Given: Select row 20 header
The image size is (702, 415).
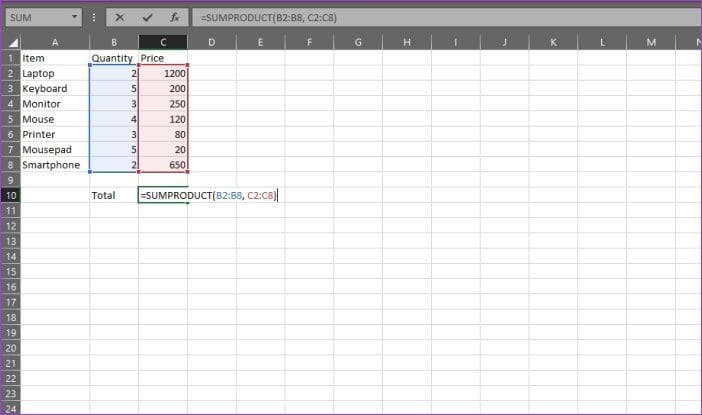Looking at the screenshot, I should 11,348.
